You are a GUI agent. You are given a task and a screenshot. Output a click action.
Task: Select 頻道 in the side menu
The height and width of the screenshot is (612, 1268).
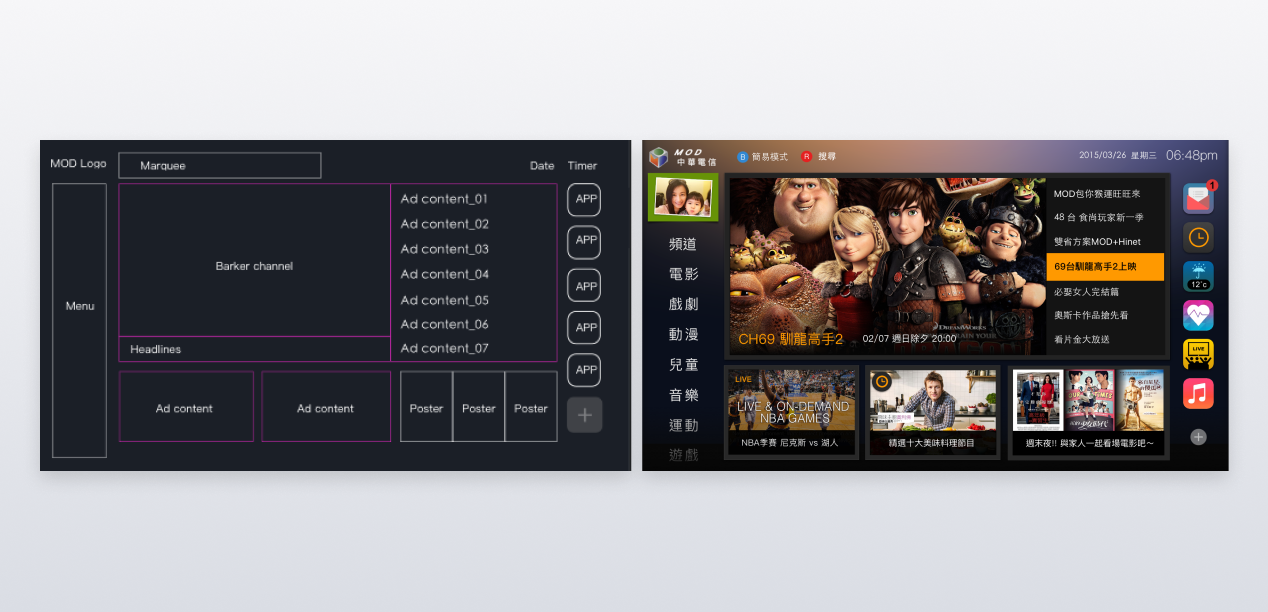[683, 244]
